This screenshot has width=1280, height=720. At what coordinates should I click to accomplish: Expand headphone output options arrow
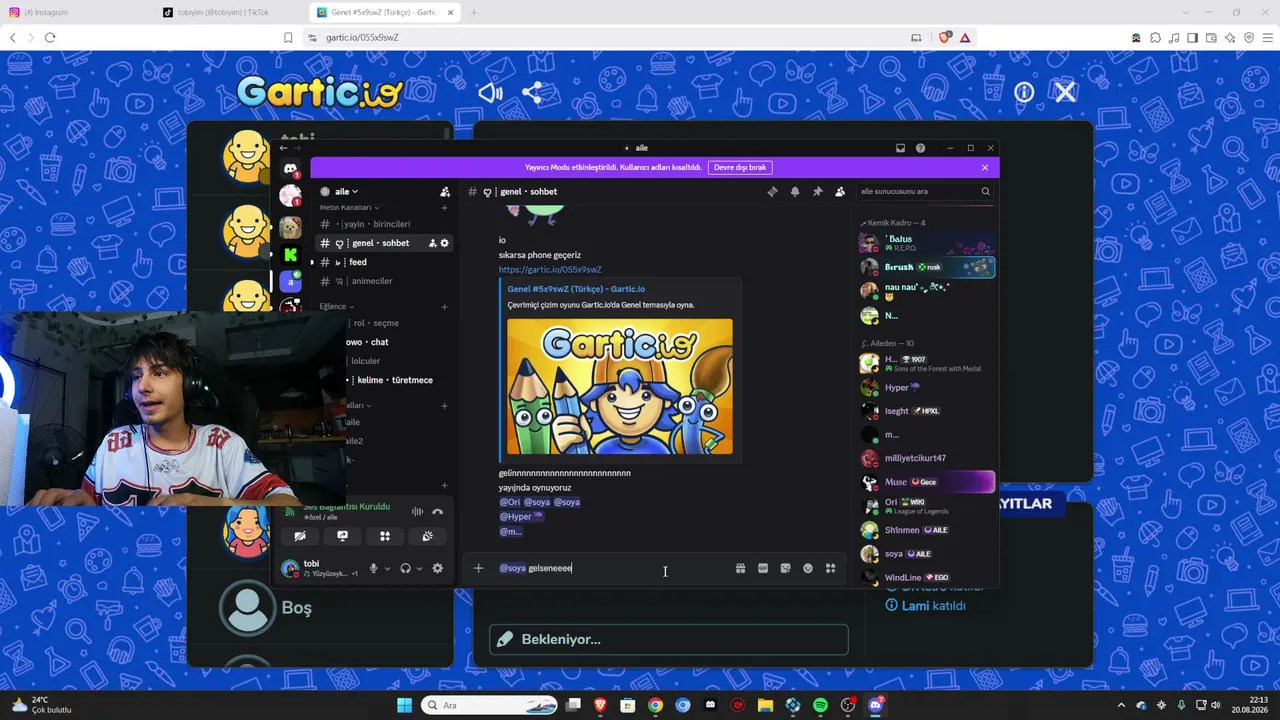pyautogui.click(x=419, y=568)
